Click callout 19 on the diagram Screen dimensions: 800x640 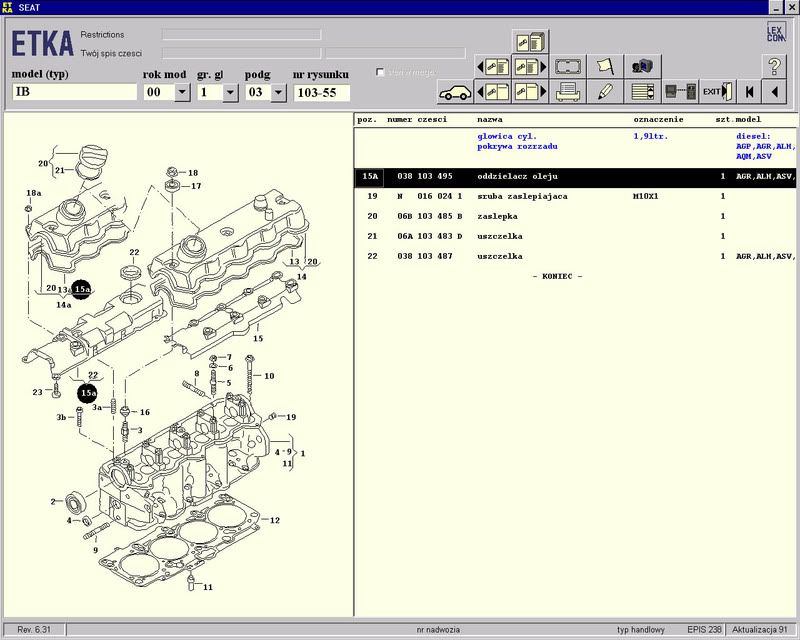(x=291, y=417)
